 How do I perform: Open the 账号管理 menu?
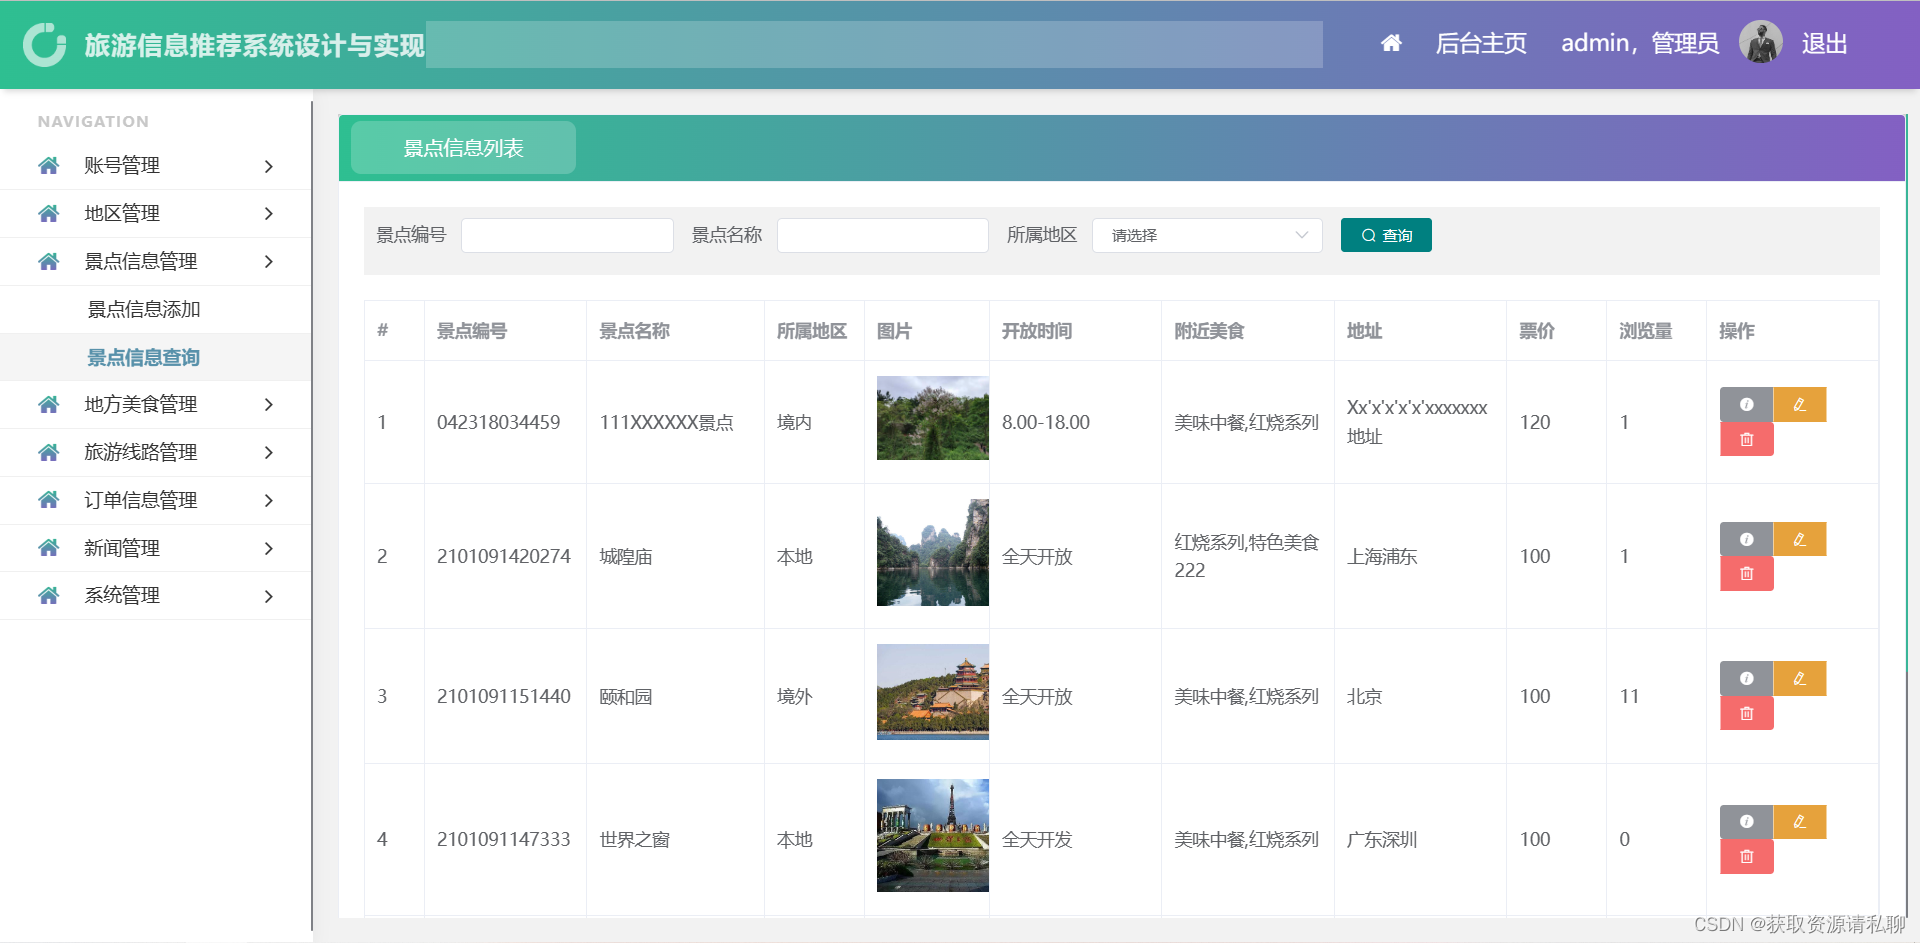tap(156, 166)
